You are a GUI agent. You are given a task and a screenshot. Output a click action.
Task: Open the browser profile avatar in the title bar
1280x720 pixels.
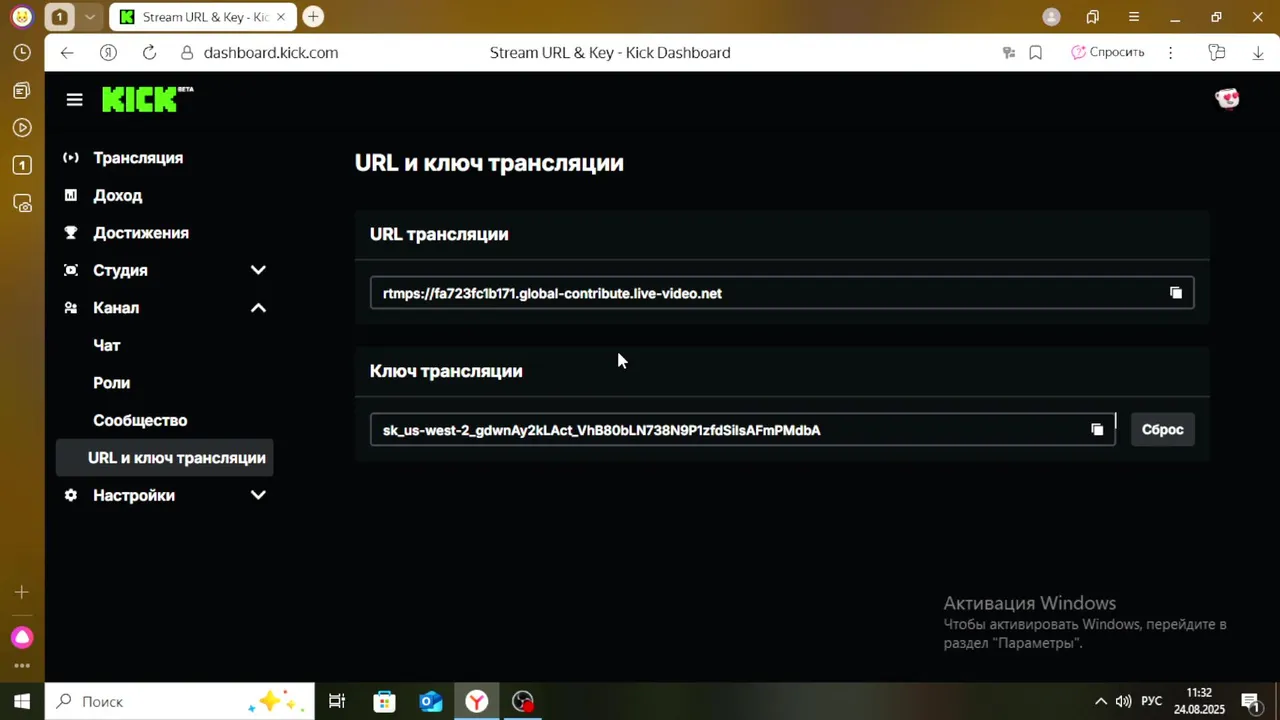[x=1051, y=17]
